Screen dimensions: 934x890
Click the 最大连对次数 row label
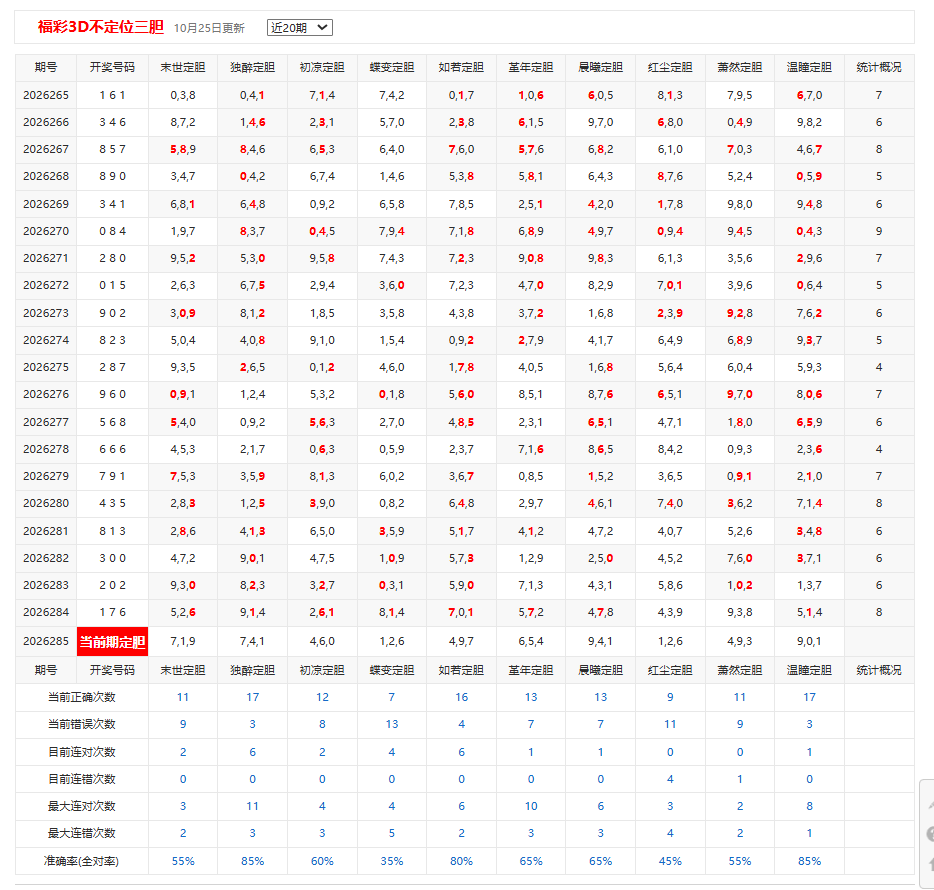tap(82, 806)
